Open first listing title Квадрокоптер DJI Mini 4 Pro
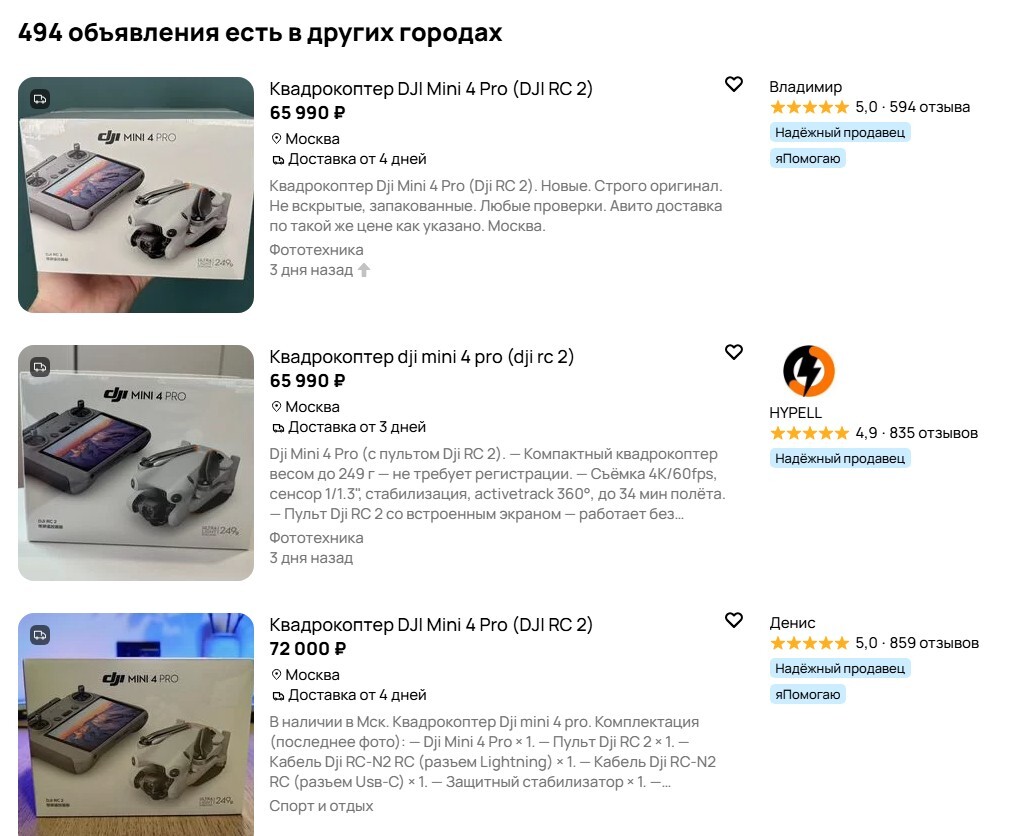This screenshot has height=836, width=1019. point(431,88)
